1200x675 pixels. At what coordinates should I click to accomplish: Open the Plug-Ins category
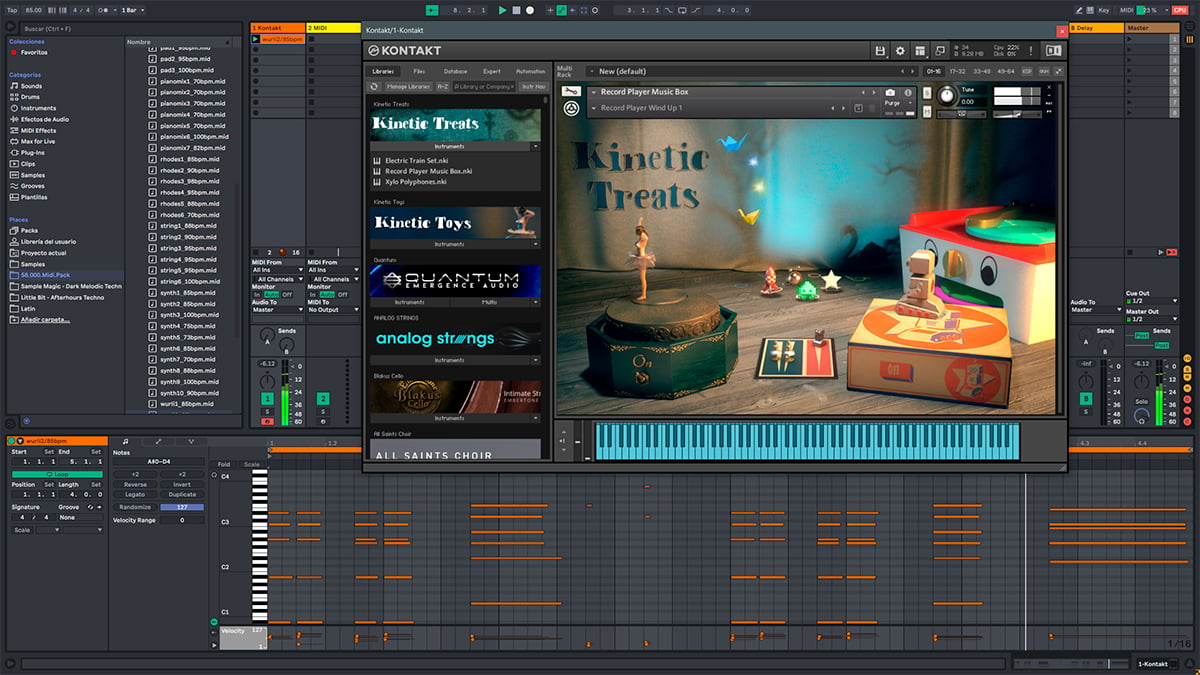[x=33, y=153]
